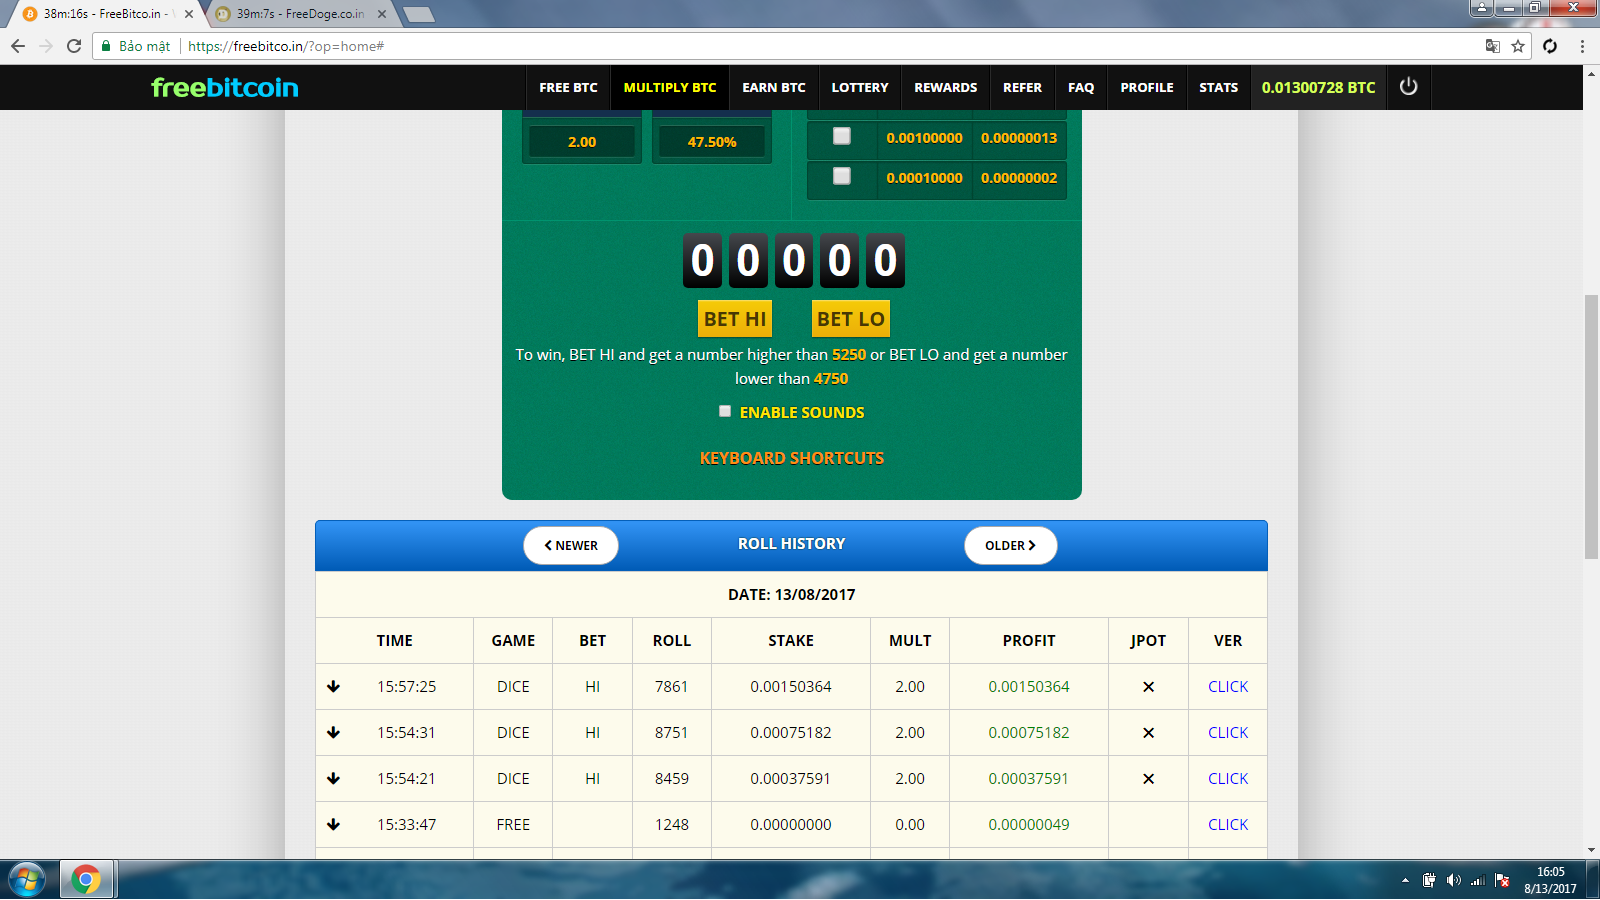
Task: Click the network signal icon in system tray
Action: click(1478, 880)
